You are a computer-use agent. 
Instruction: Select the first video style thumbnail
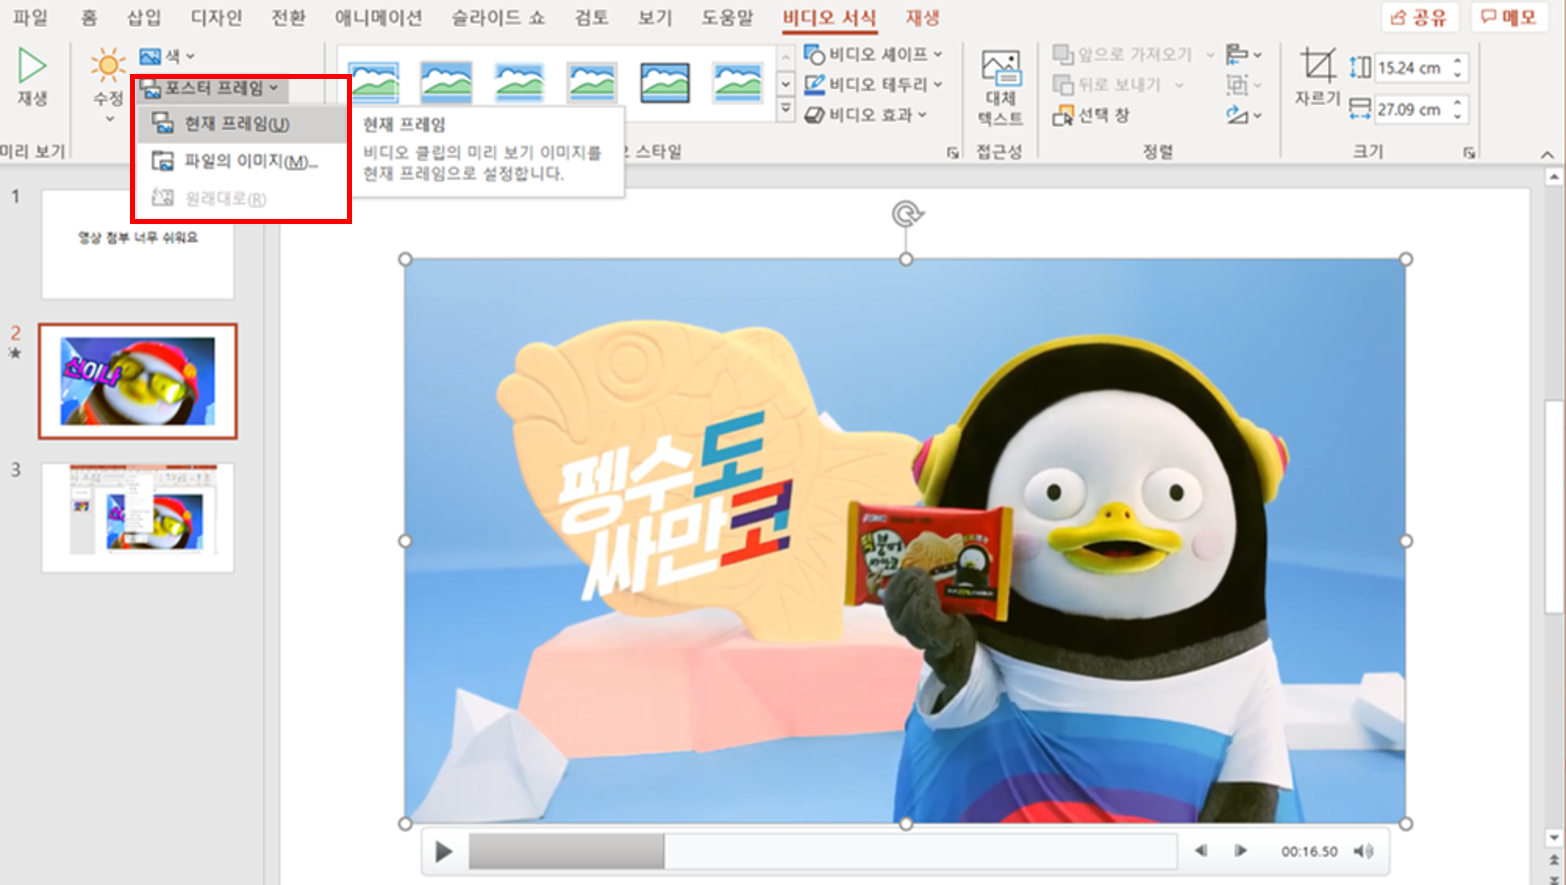374,82
